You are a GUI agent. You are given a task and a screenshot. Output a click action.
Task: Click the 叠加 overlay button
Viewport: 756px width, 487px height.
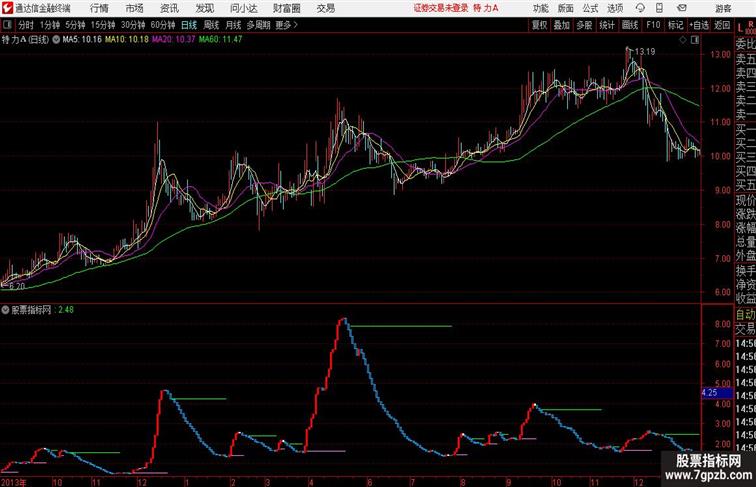coord(561,25)
